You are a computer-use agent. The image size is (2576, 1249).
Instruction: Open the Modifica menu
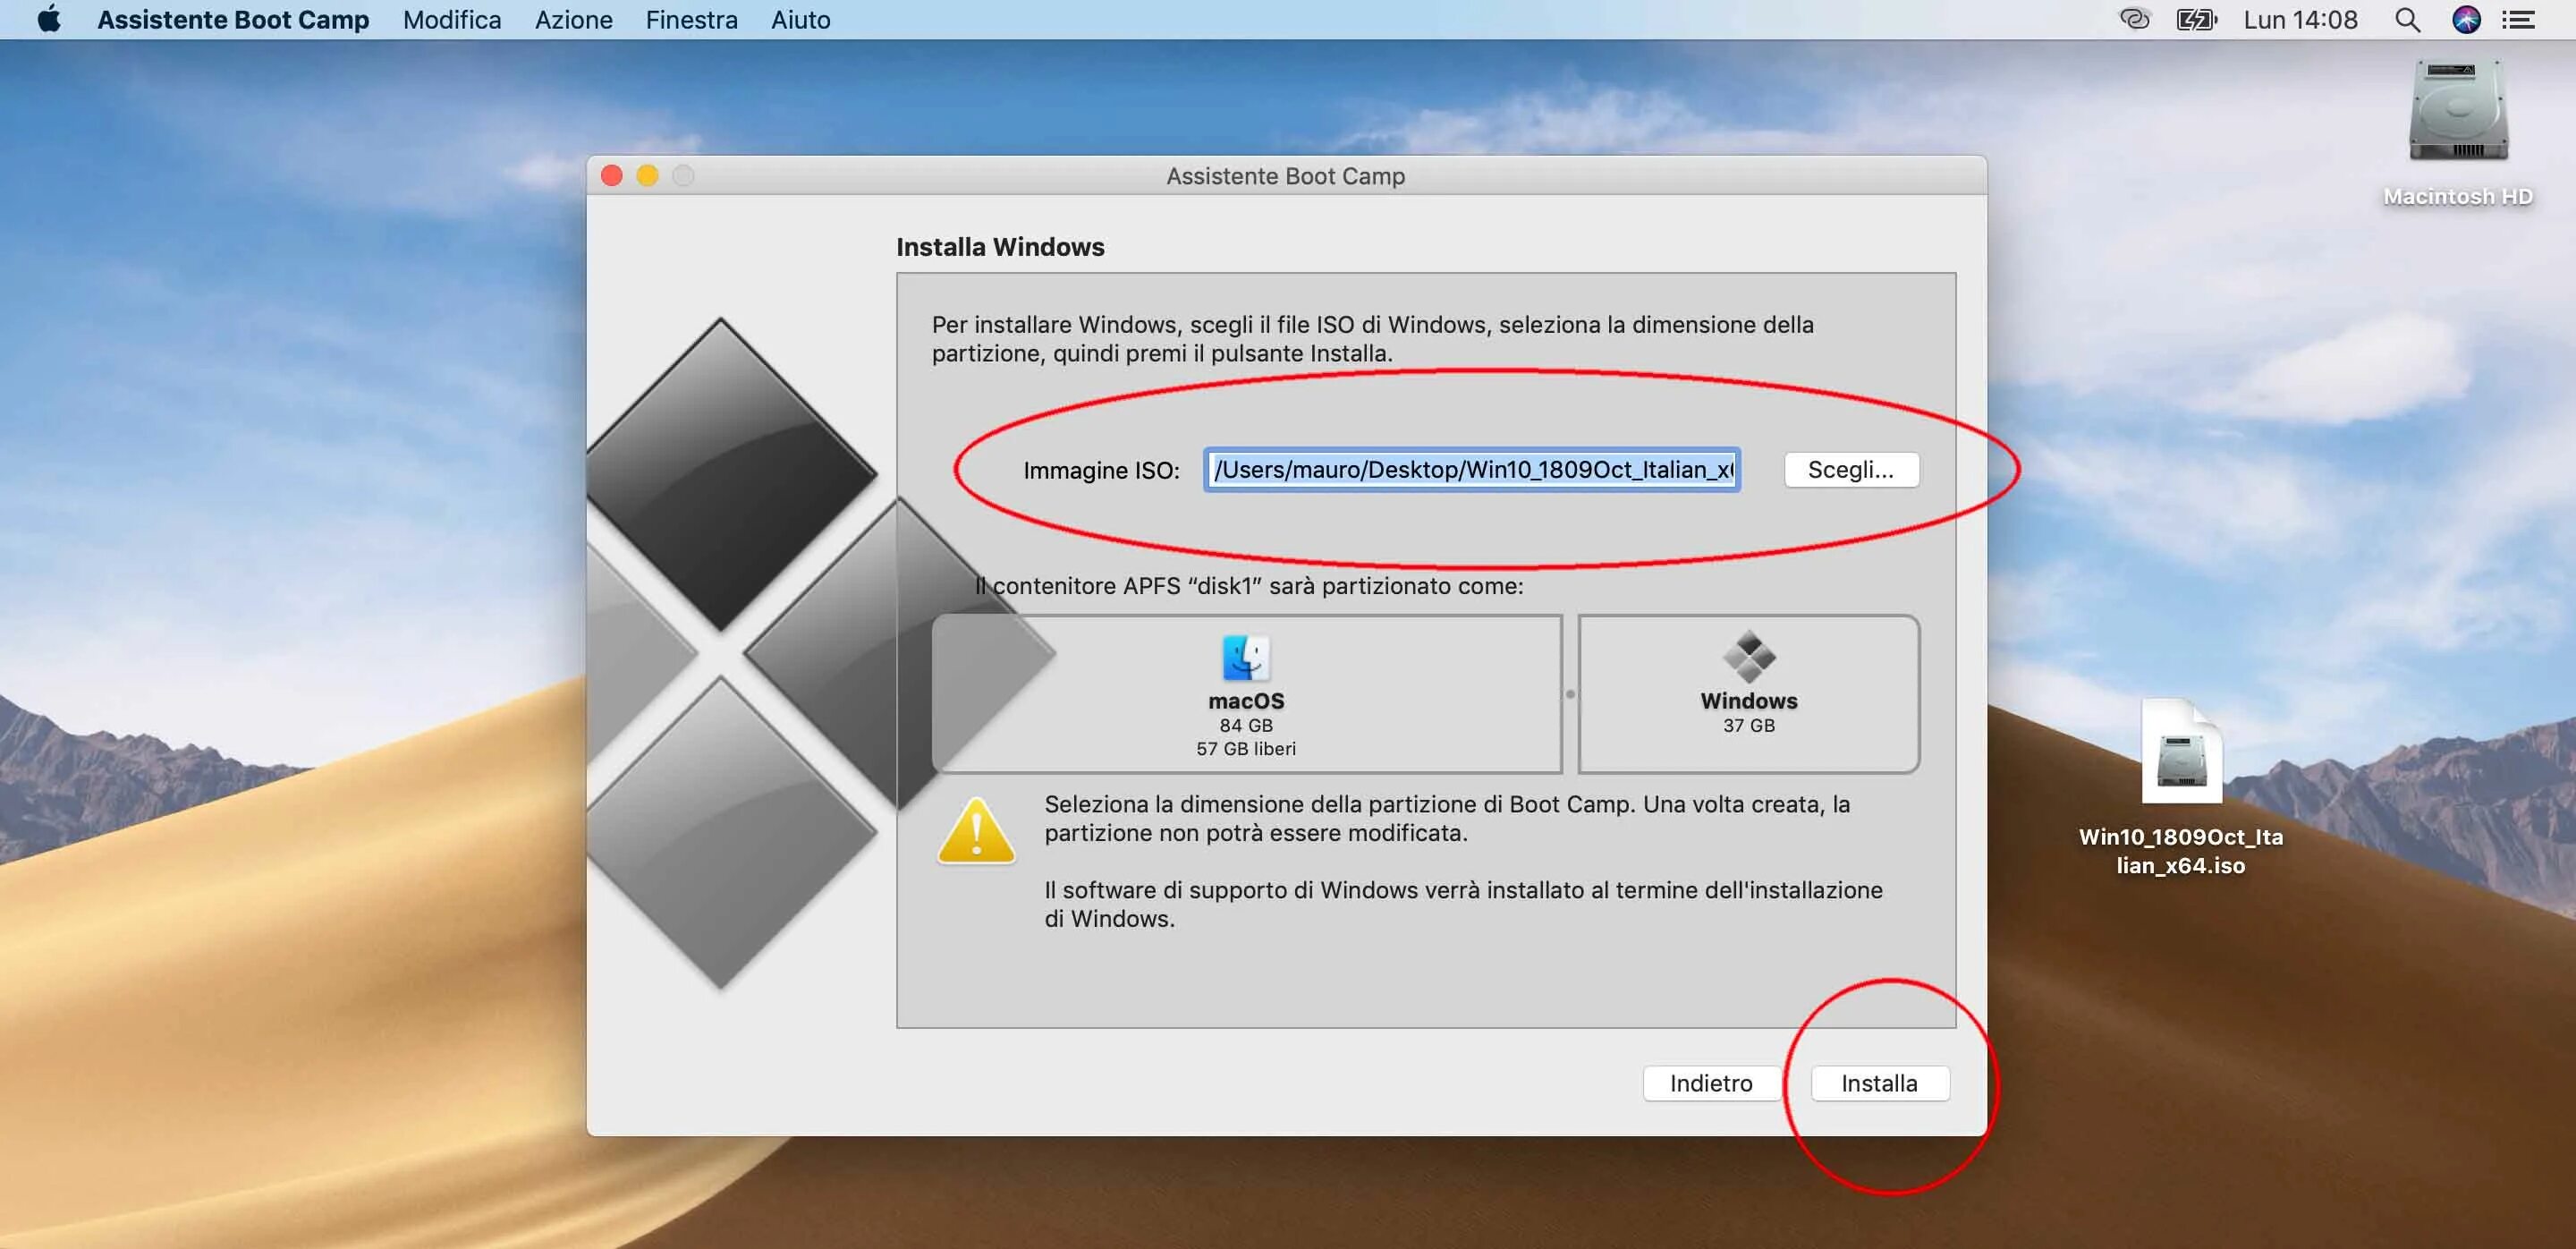(452, 20)
